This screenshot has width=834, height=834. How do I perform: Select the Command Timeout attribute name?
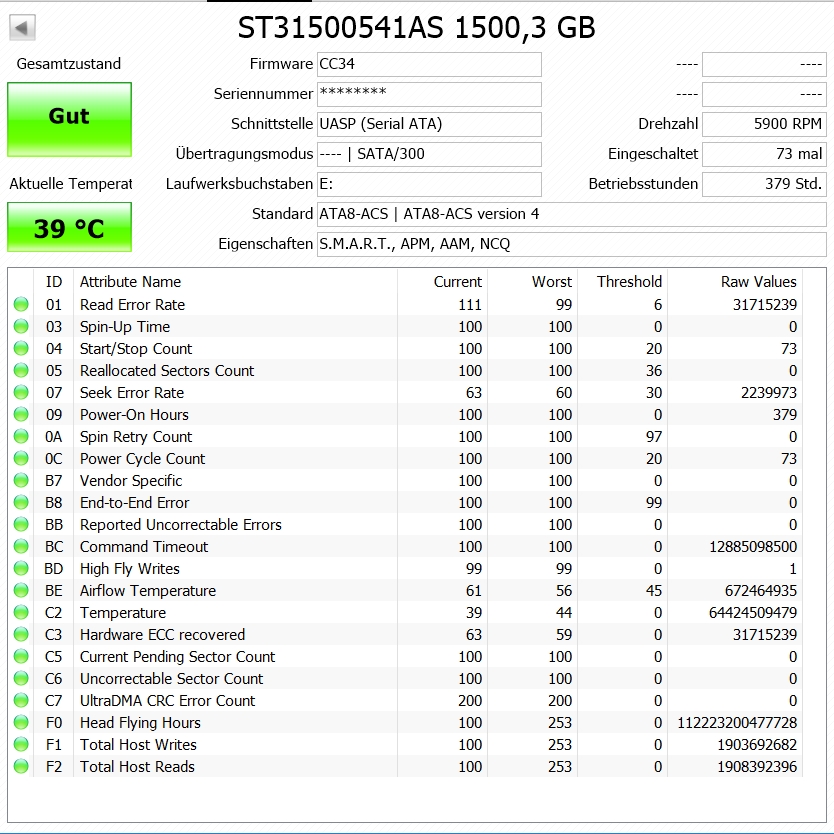point(144,547)
